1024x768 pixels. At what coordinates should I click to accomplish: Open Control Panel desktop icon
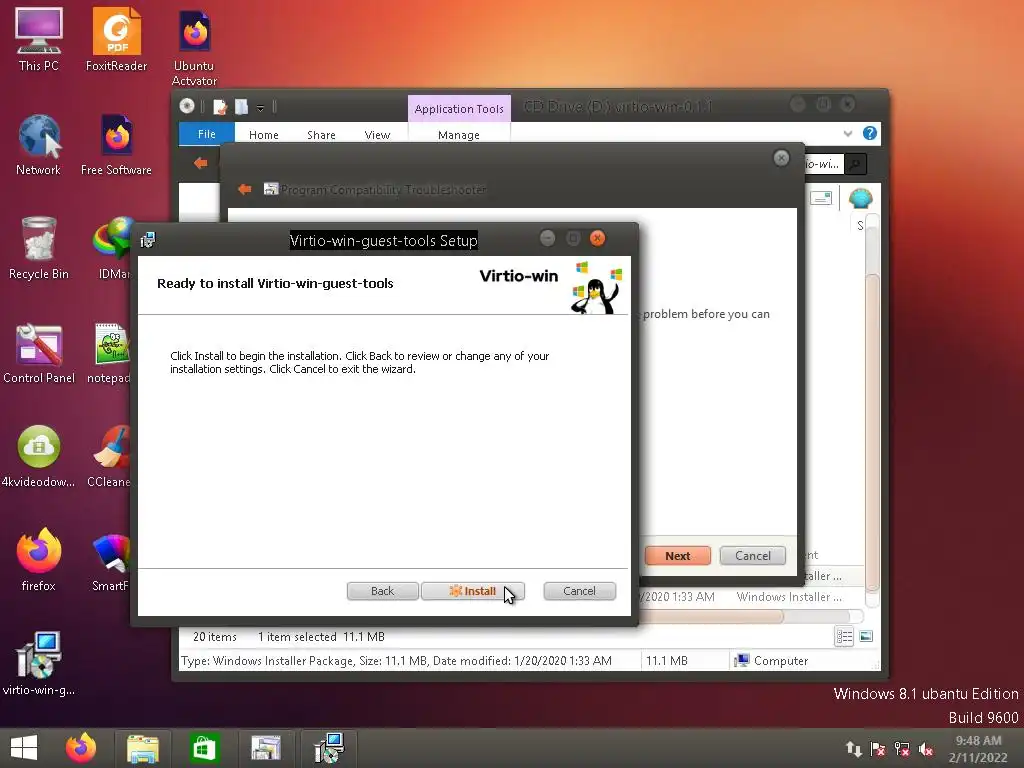[x=39, y=353]
